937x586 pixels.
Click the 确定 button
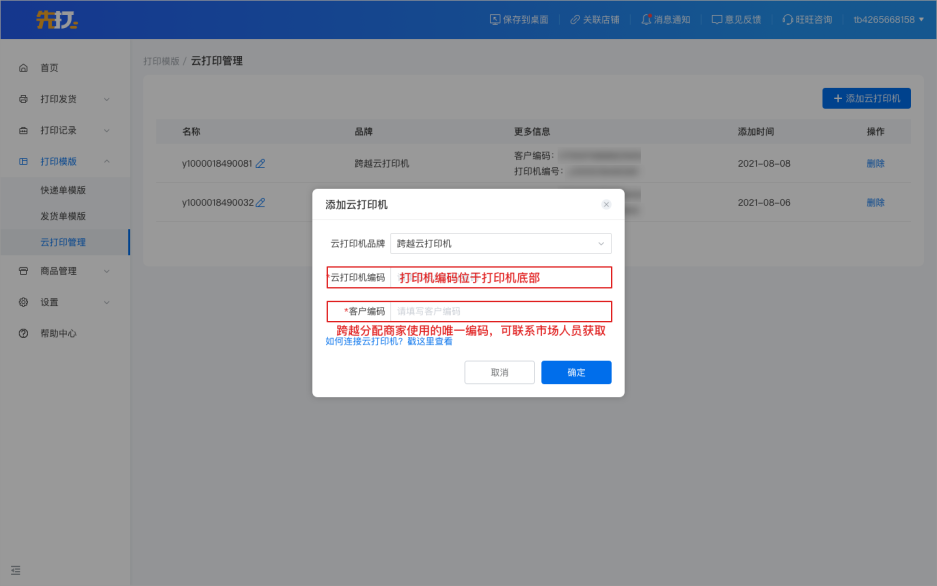pyautogui.click(x=576, y=372)
